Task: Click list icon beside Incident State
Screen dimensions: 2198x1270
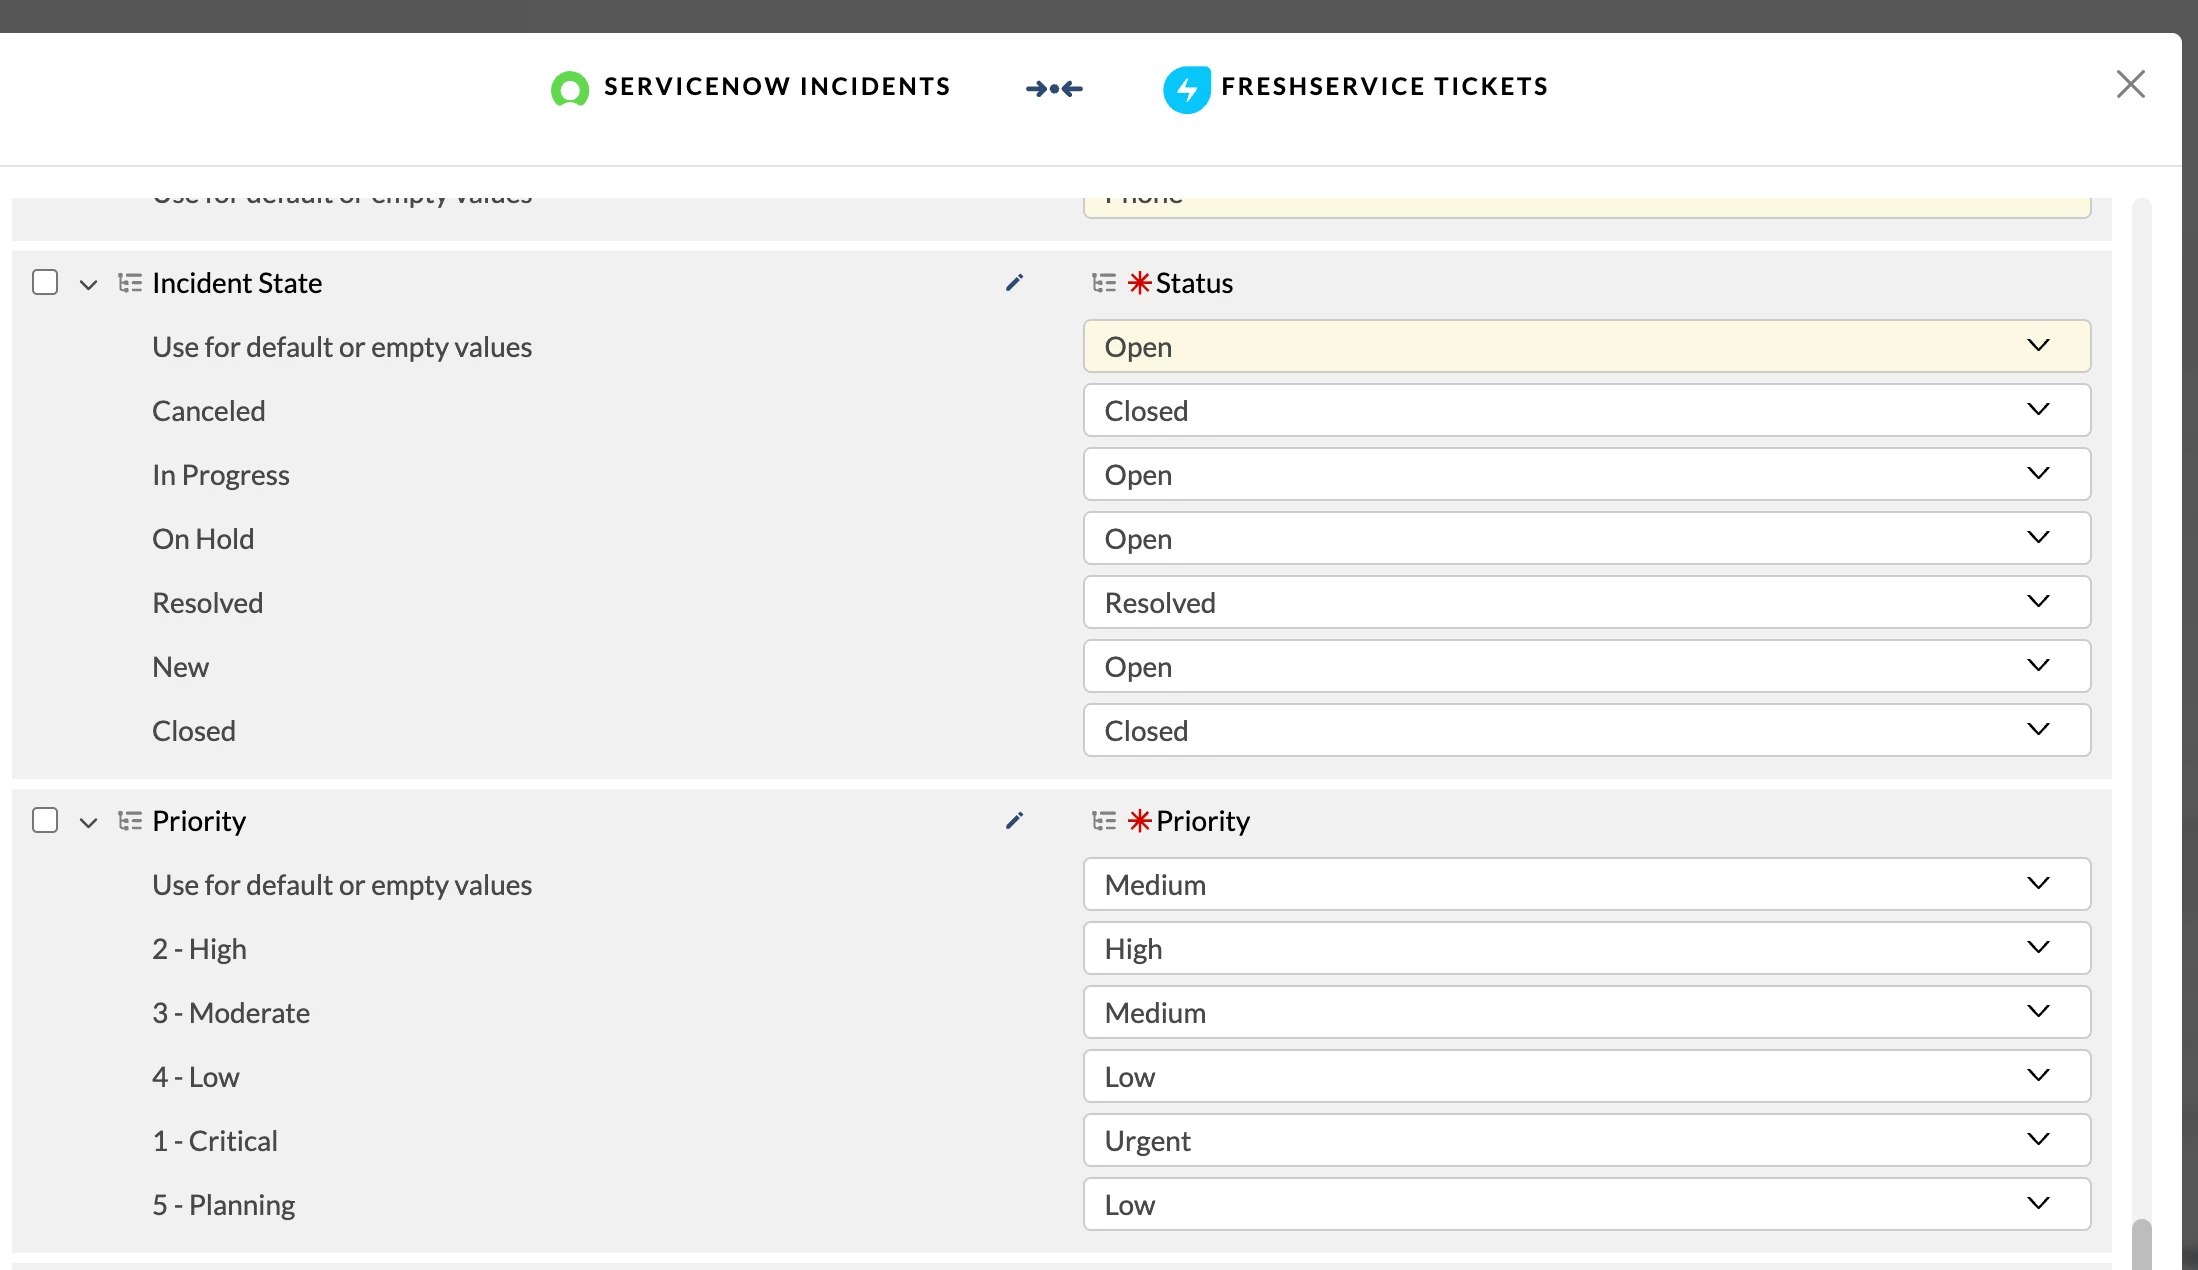Action: [x=130, y=283]
